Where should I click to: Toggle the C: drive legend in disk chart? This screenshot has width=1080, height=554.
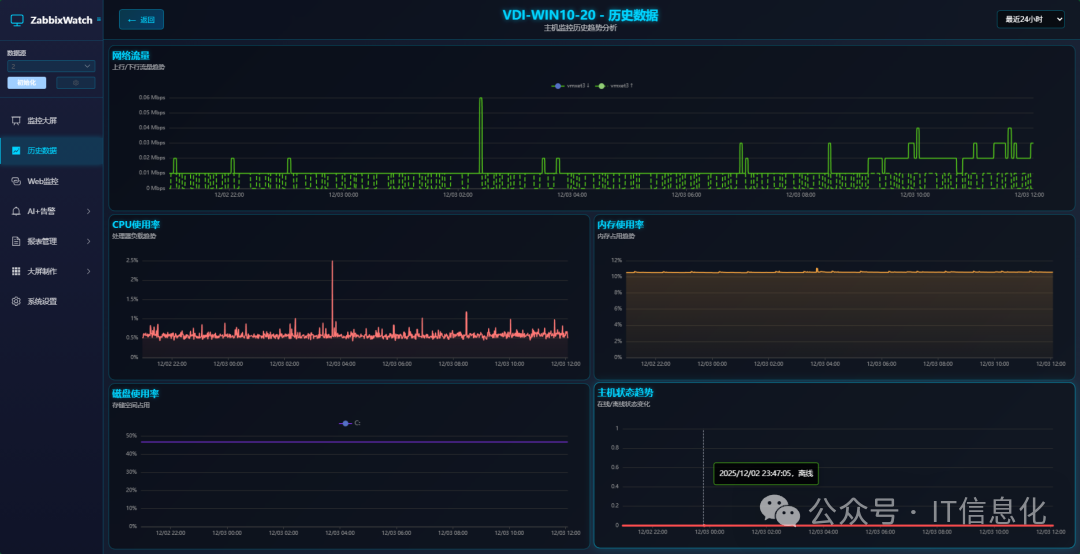point(350,424)
